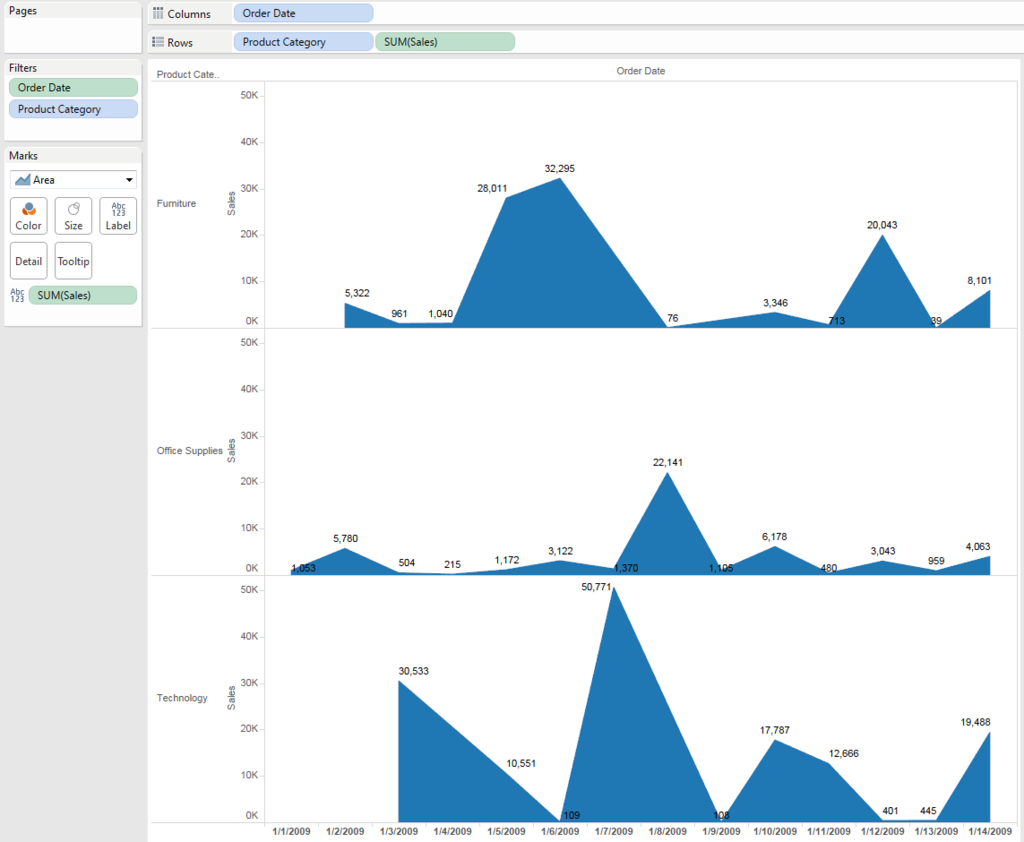Click the Order Date axis title

pyautogui.click(x=641, y=71)
